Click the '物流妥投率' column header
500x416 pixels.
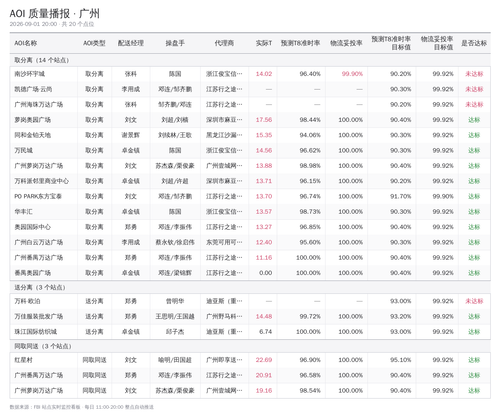(x=346, y=43)
